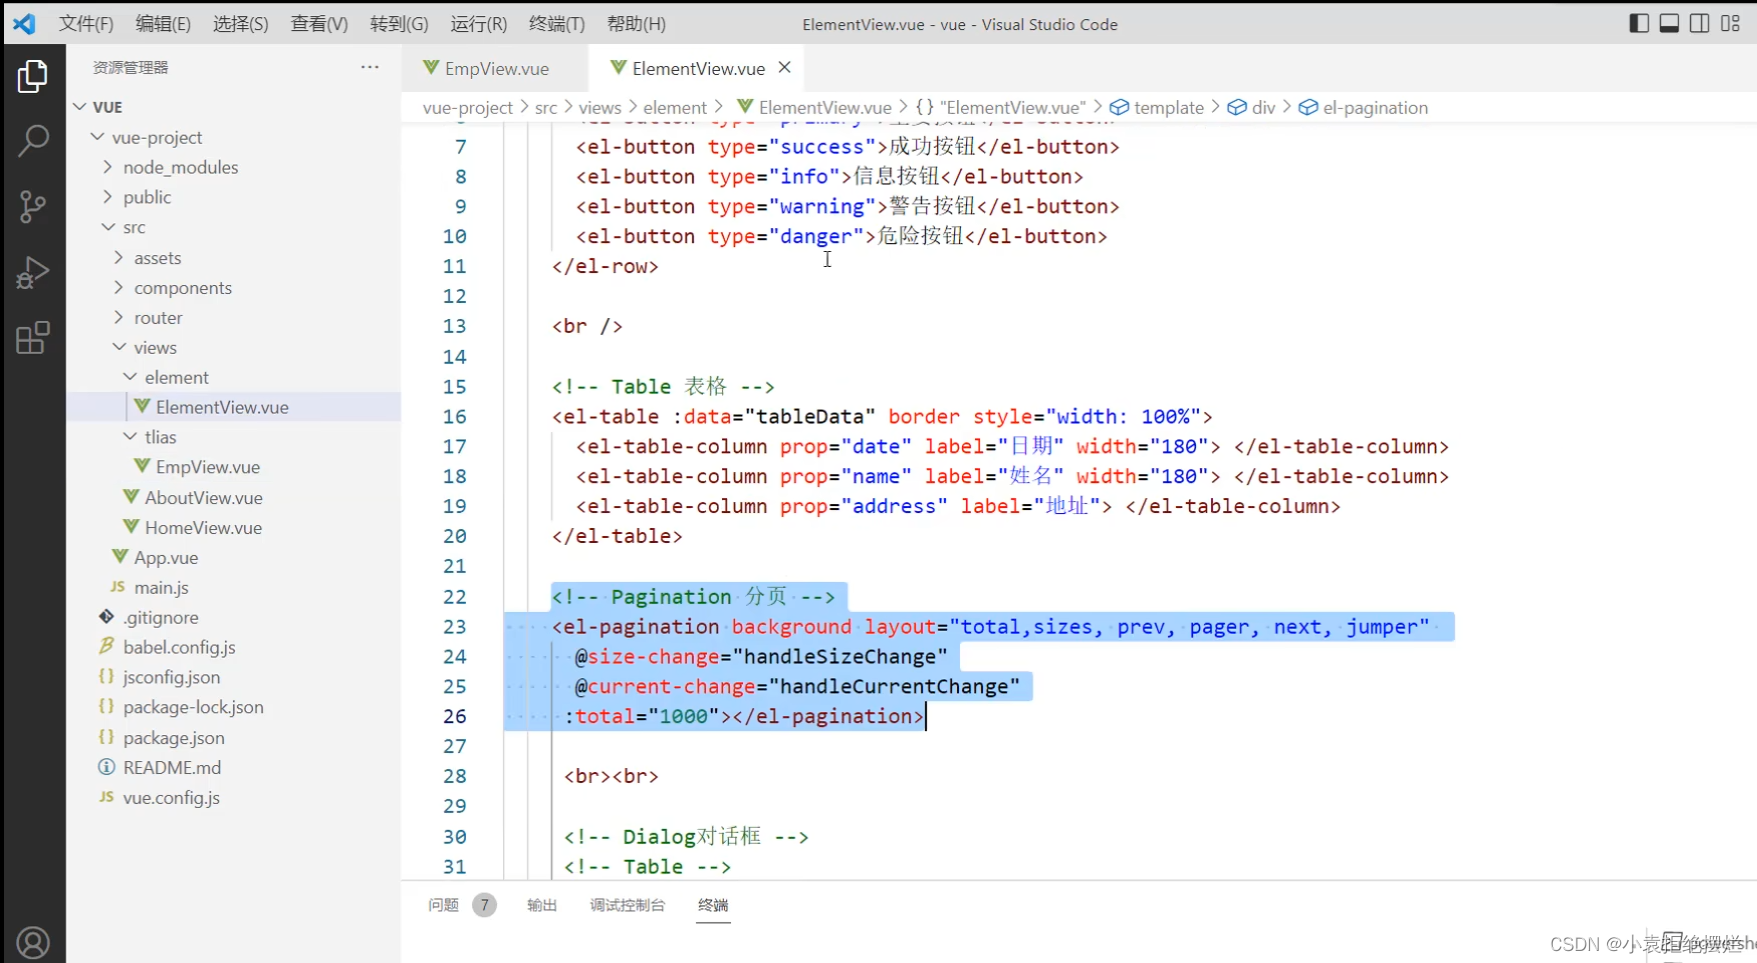The height and width of the screenshot is (963, 1757).
Task: Select the ElementView.vue editor tab
Action: (x=698, y=68)
